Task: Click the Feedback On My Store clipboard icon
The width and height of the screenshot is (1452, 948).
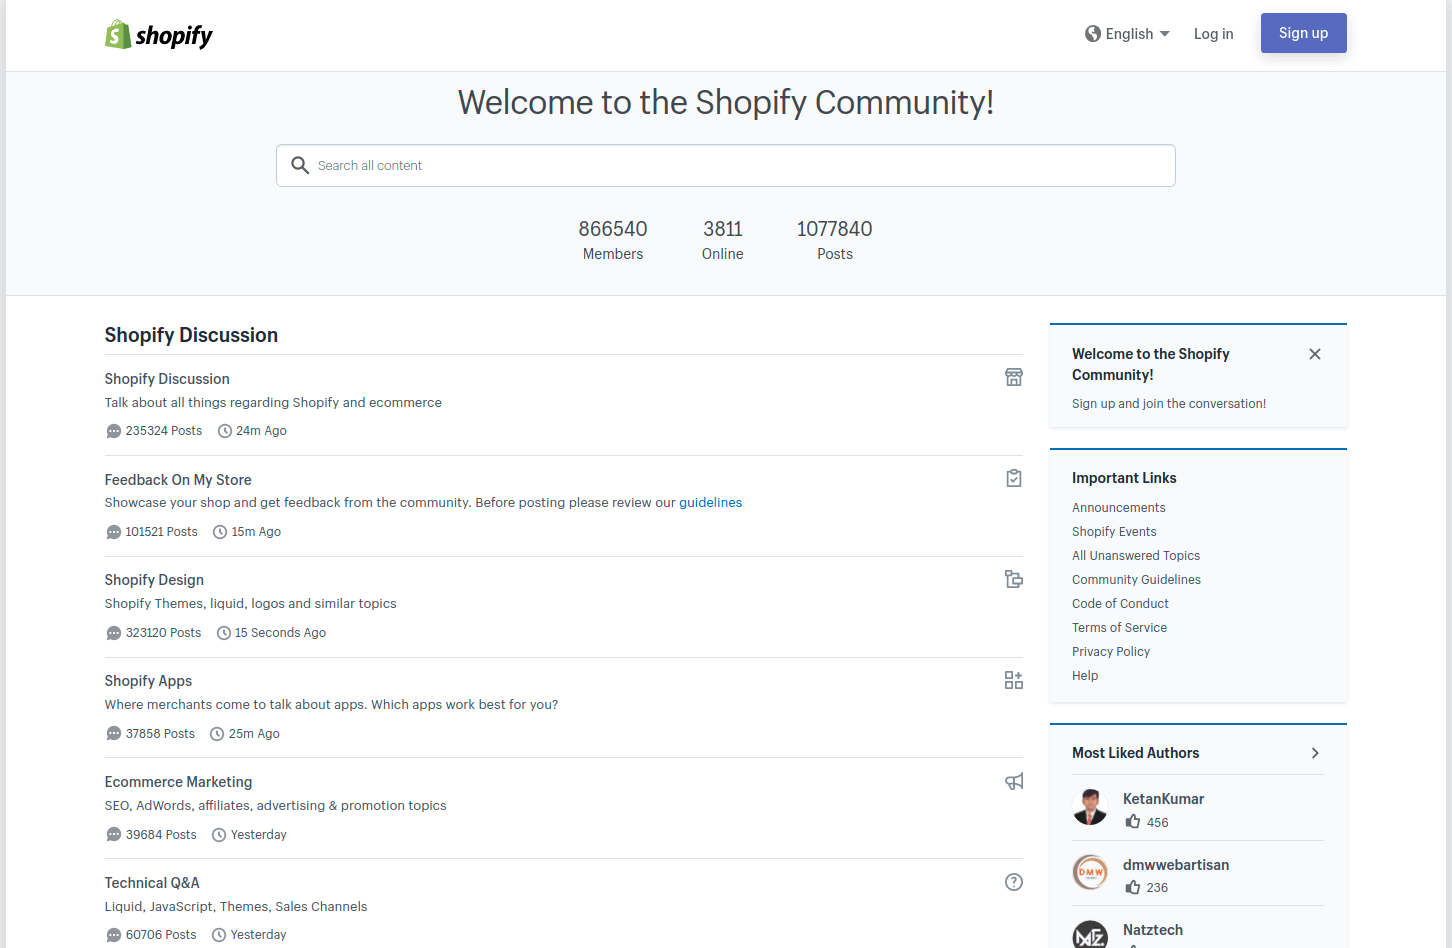Action: click(1013, 478)
